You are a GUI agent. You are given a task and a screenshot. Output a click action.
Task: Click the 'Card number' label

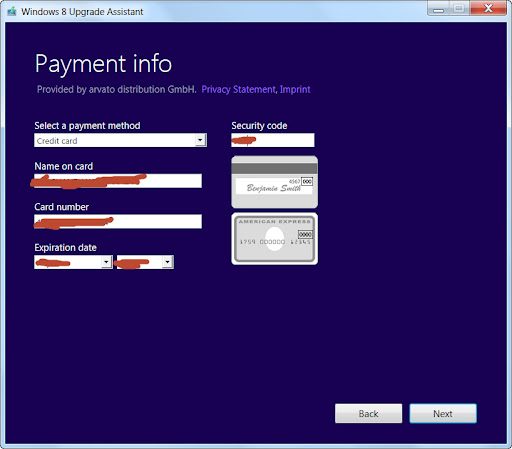coord(62,207)
